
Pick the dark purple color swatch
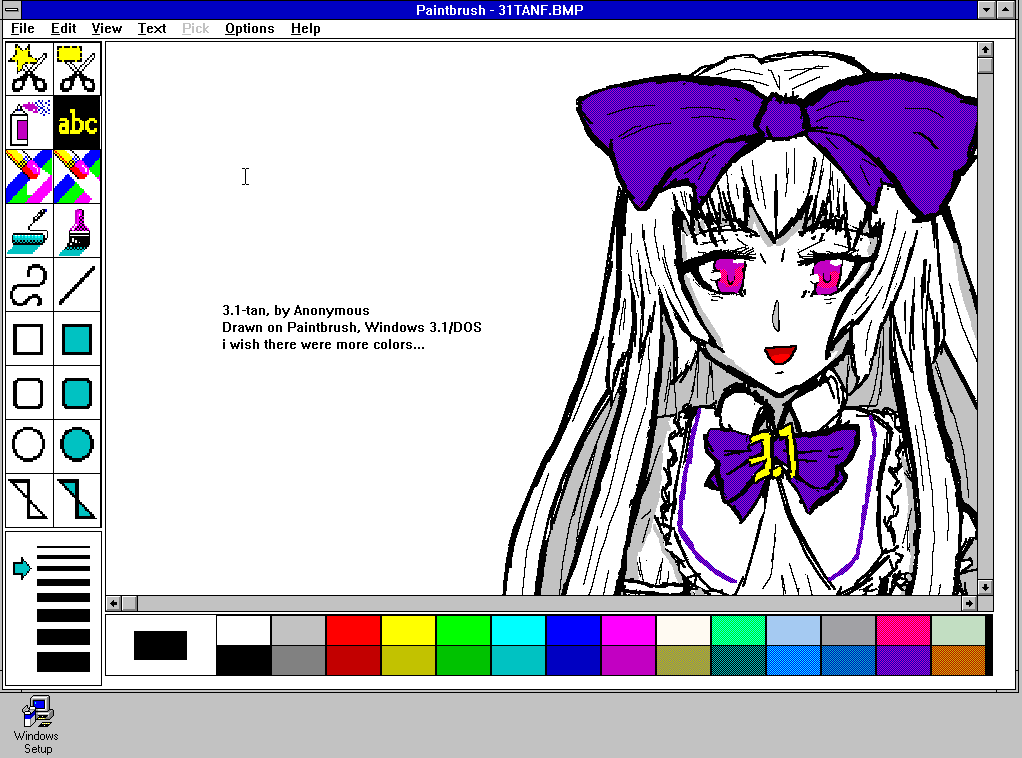click(903, 660)
